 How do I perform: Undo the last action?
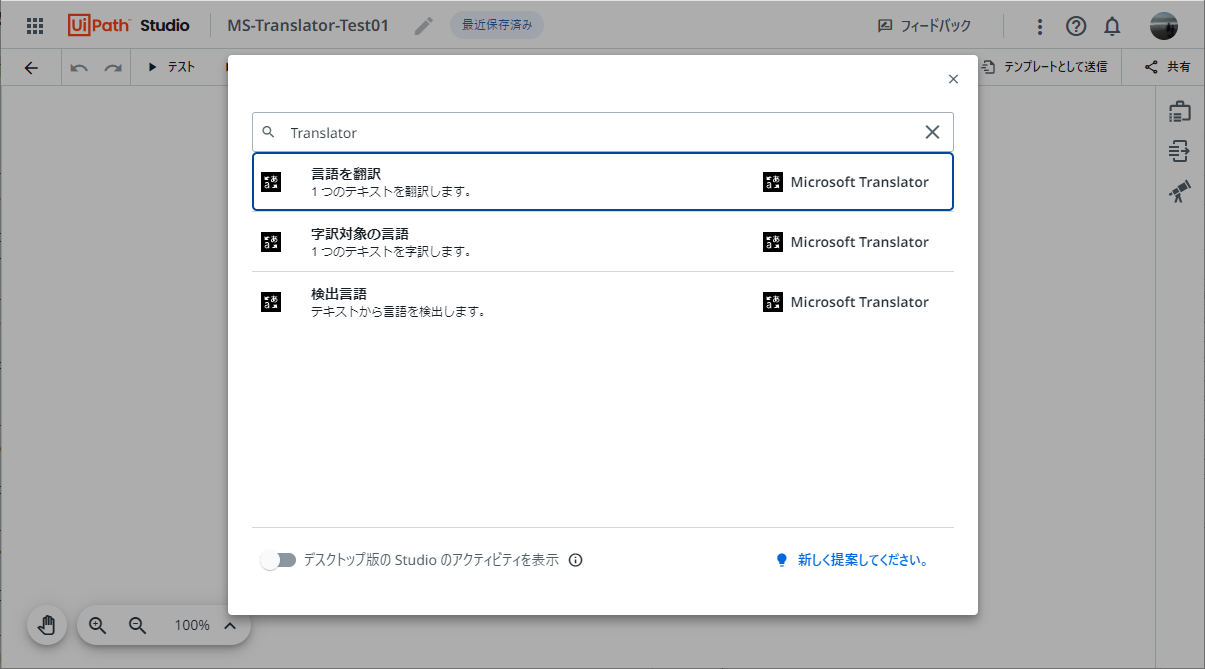[x=79, y=68]
